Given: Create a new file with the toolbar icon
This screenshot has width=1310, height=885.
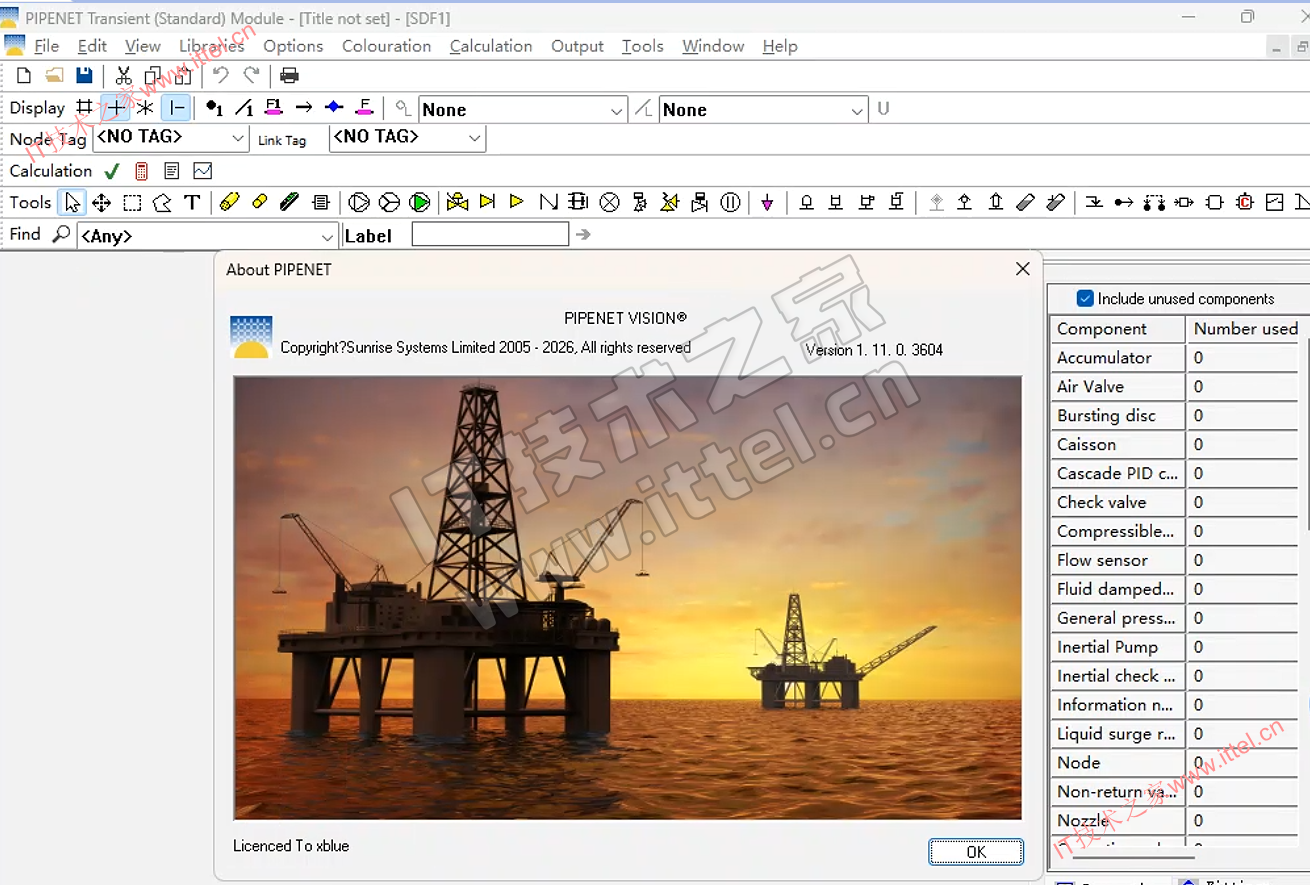Looking at the screenshot, I should pos(24,75).
